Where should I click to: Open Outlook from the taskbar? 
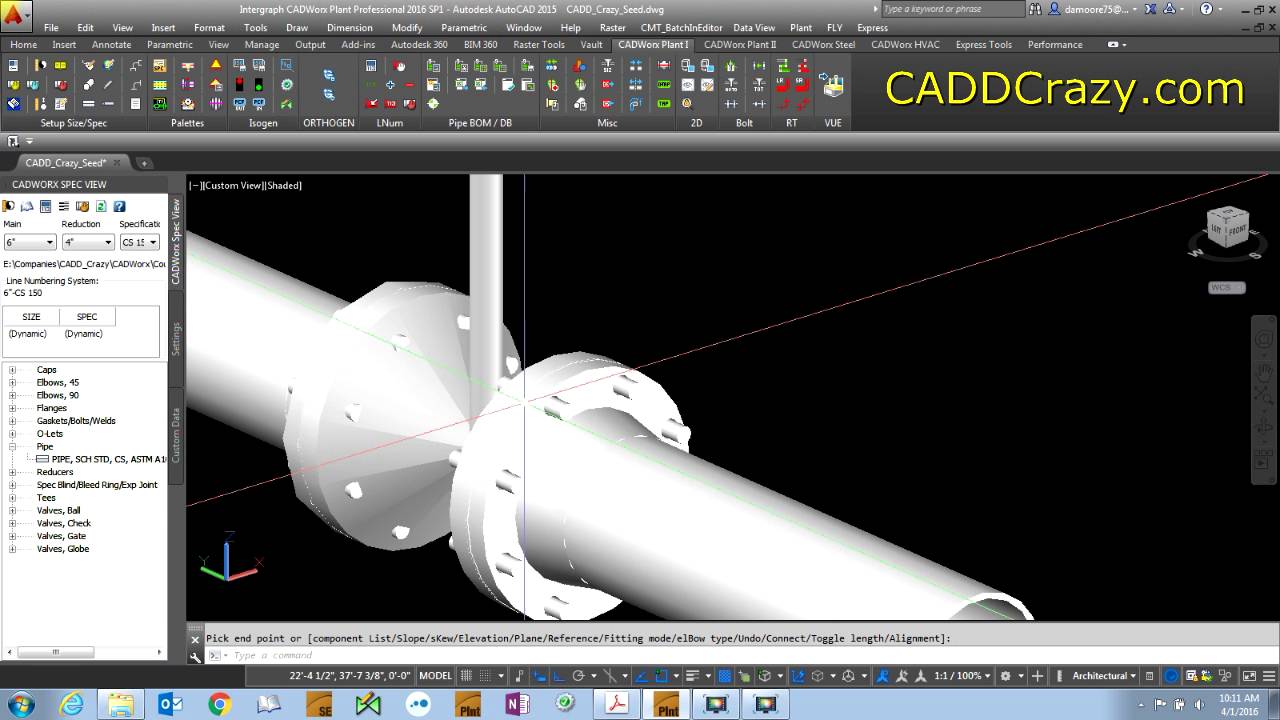click(x=171, y=704)
